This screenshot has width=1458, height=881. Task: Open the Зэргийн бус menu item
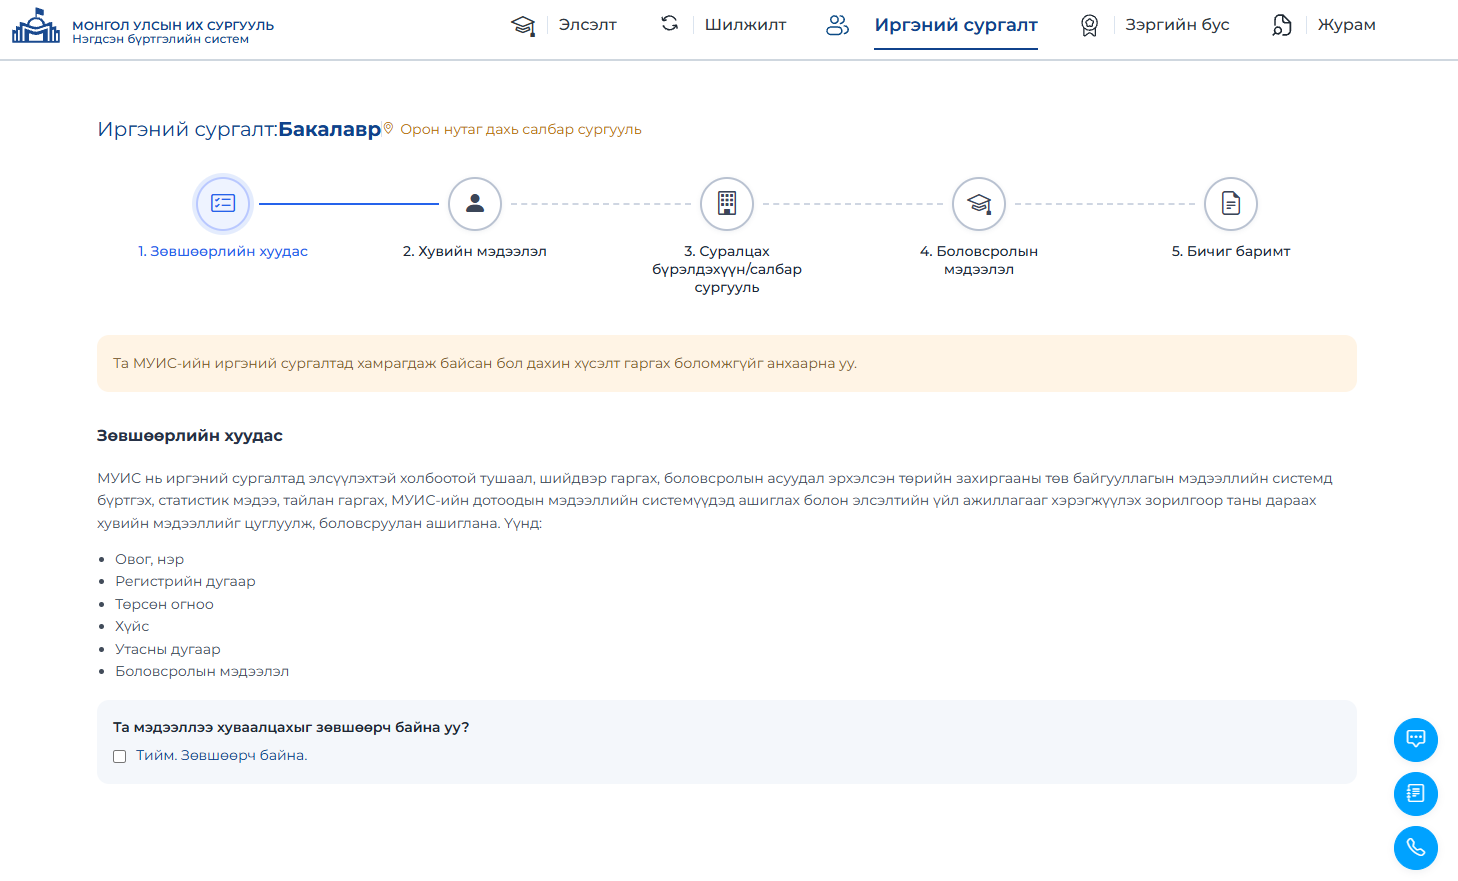(x=1177, y=25)
